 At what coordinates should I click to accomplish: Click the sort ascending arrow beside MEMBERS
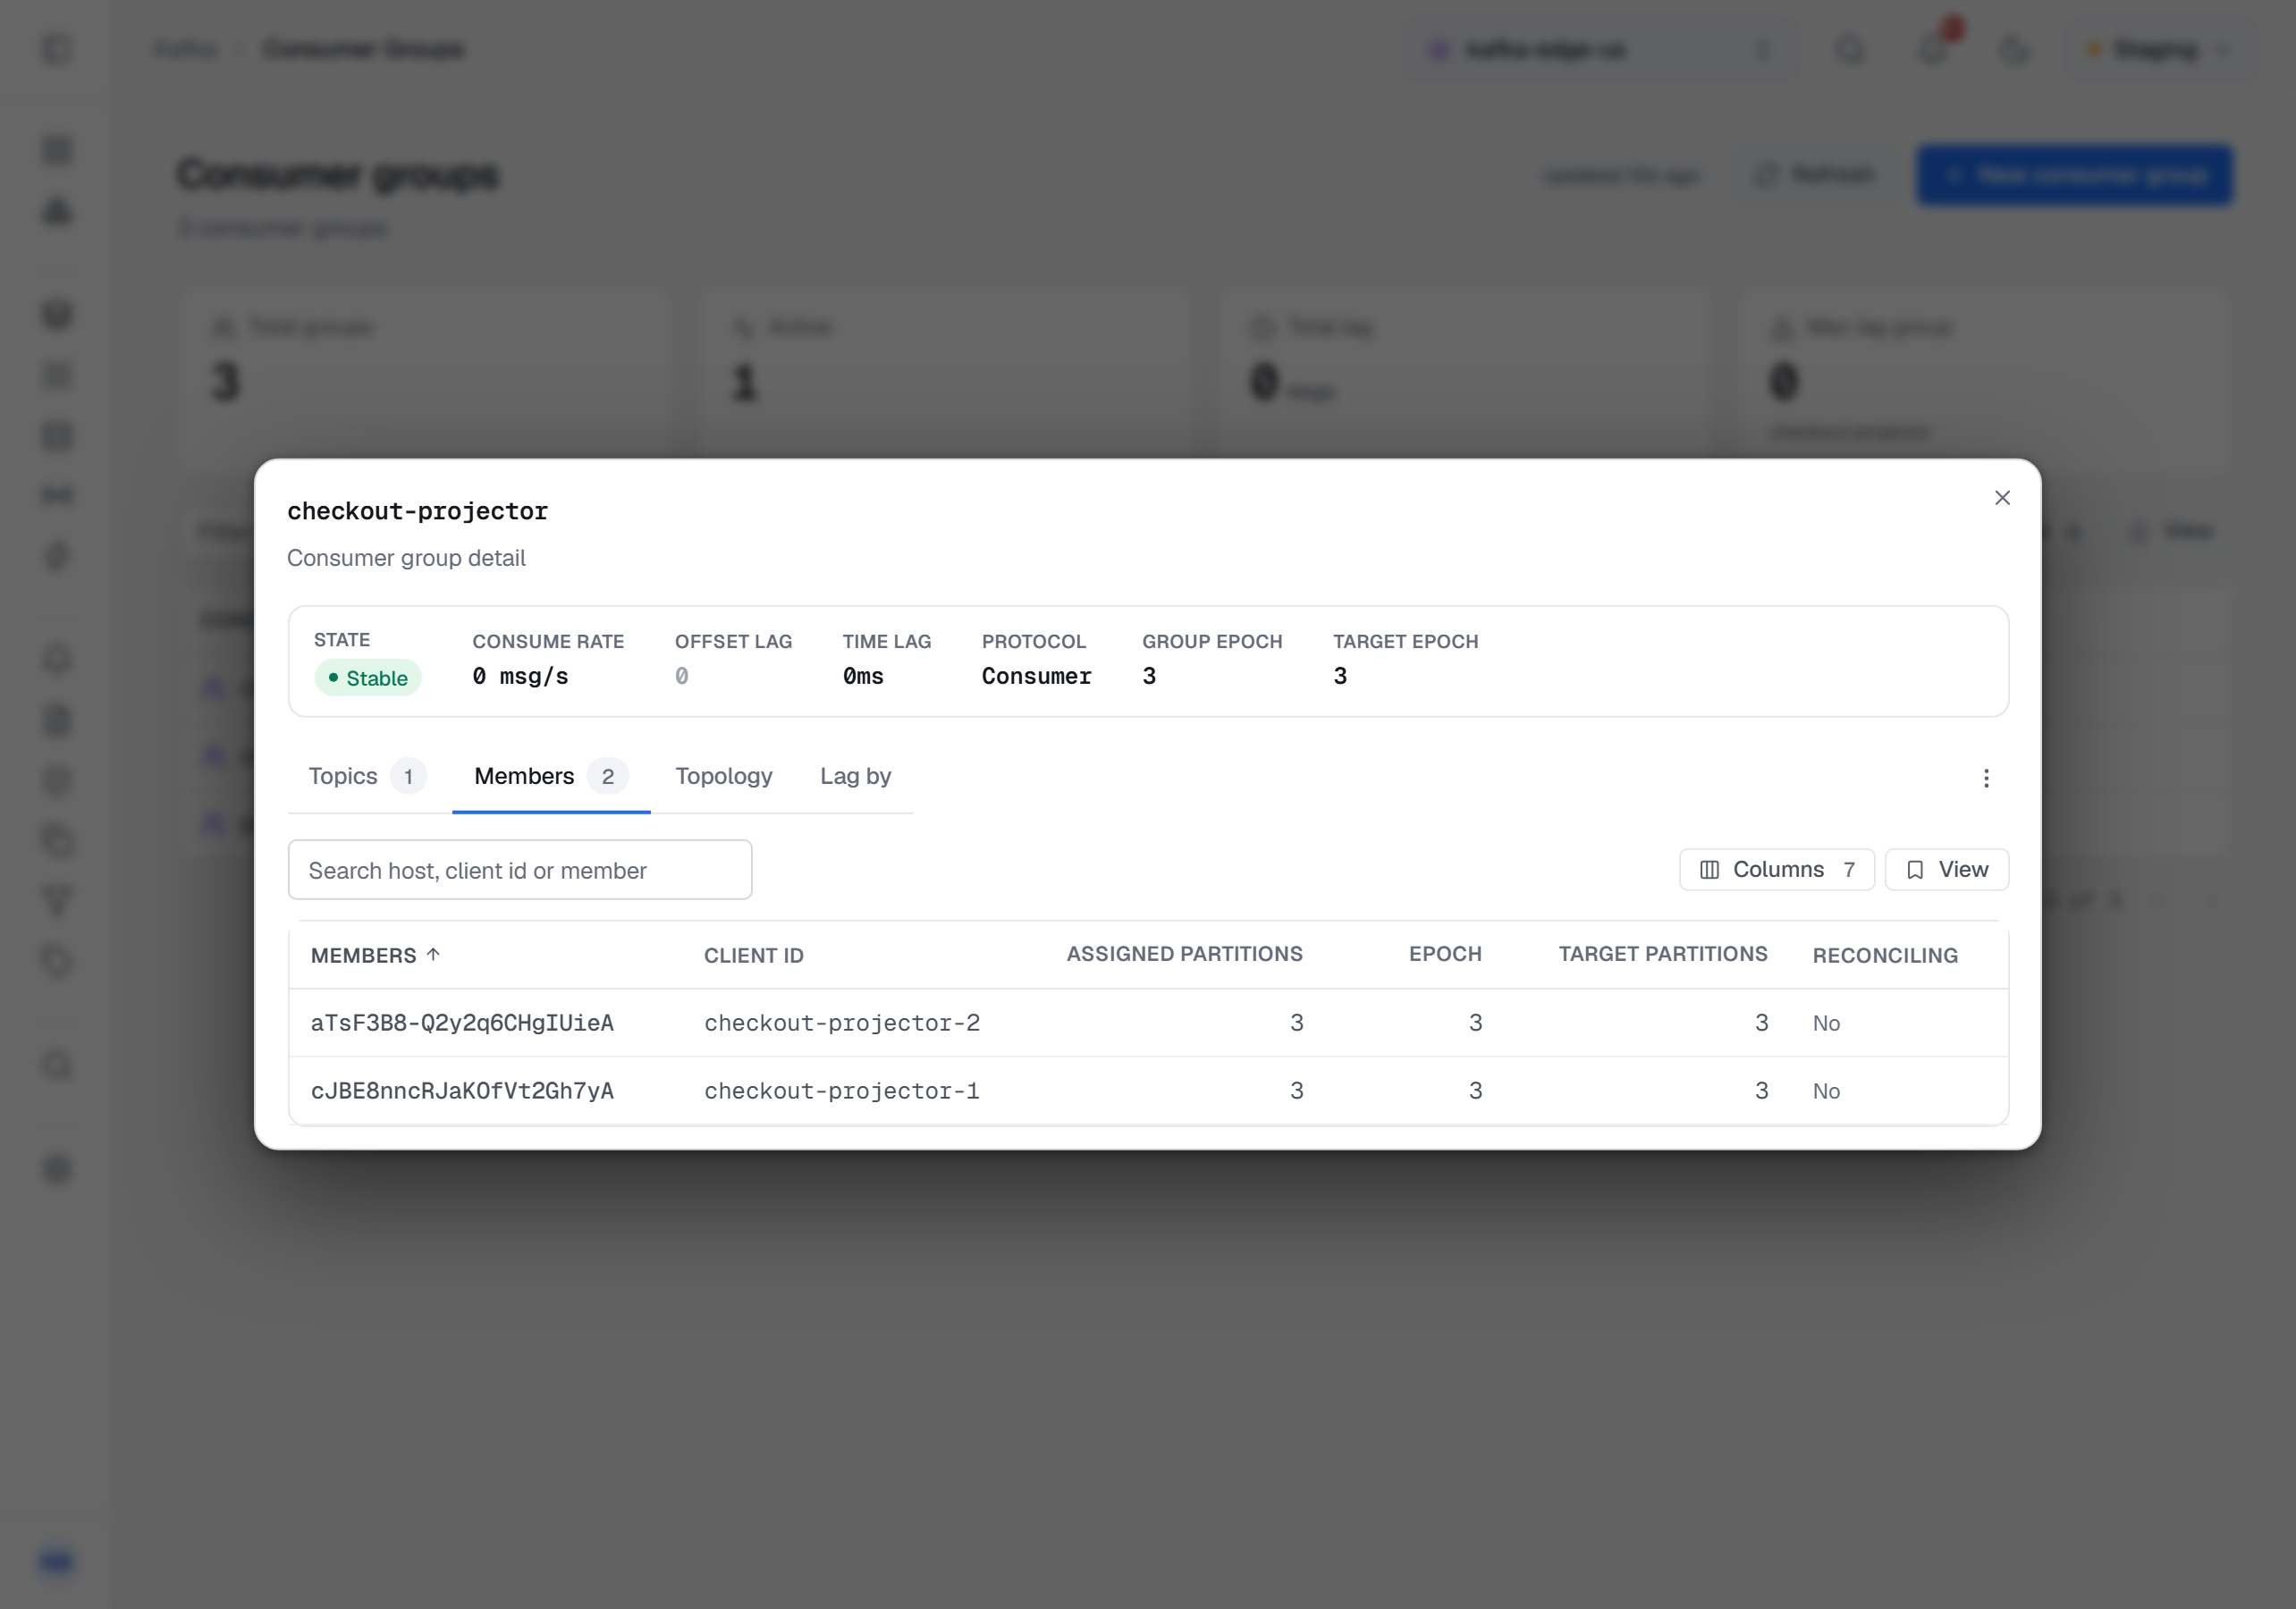point(433,954)
